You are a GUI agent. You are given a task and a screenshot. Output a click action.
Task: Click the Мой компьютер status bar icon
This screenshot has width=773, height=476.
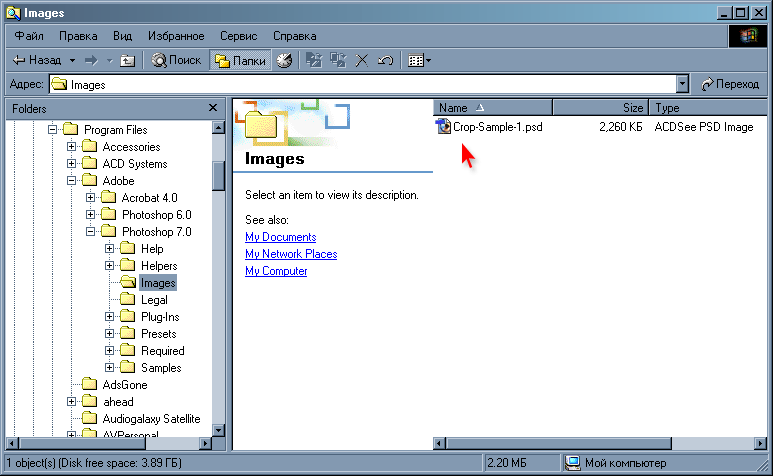point(572,463)
